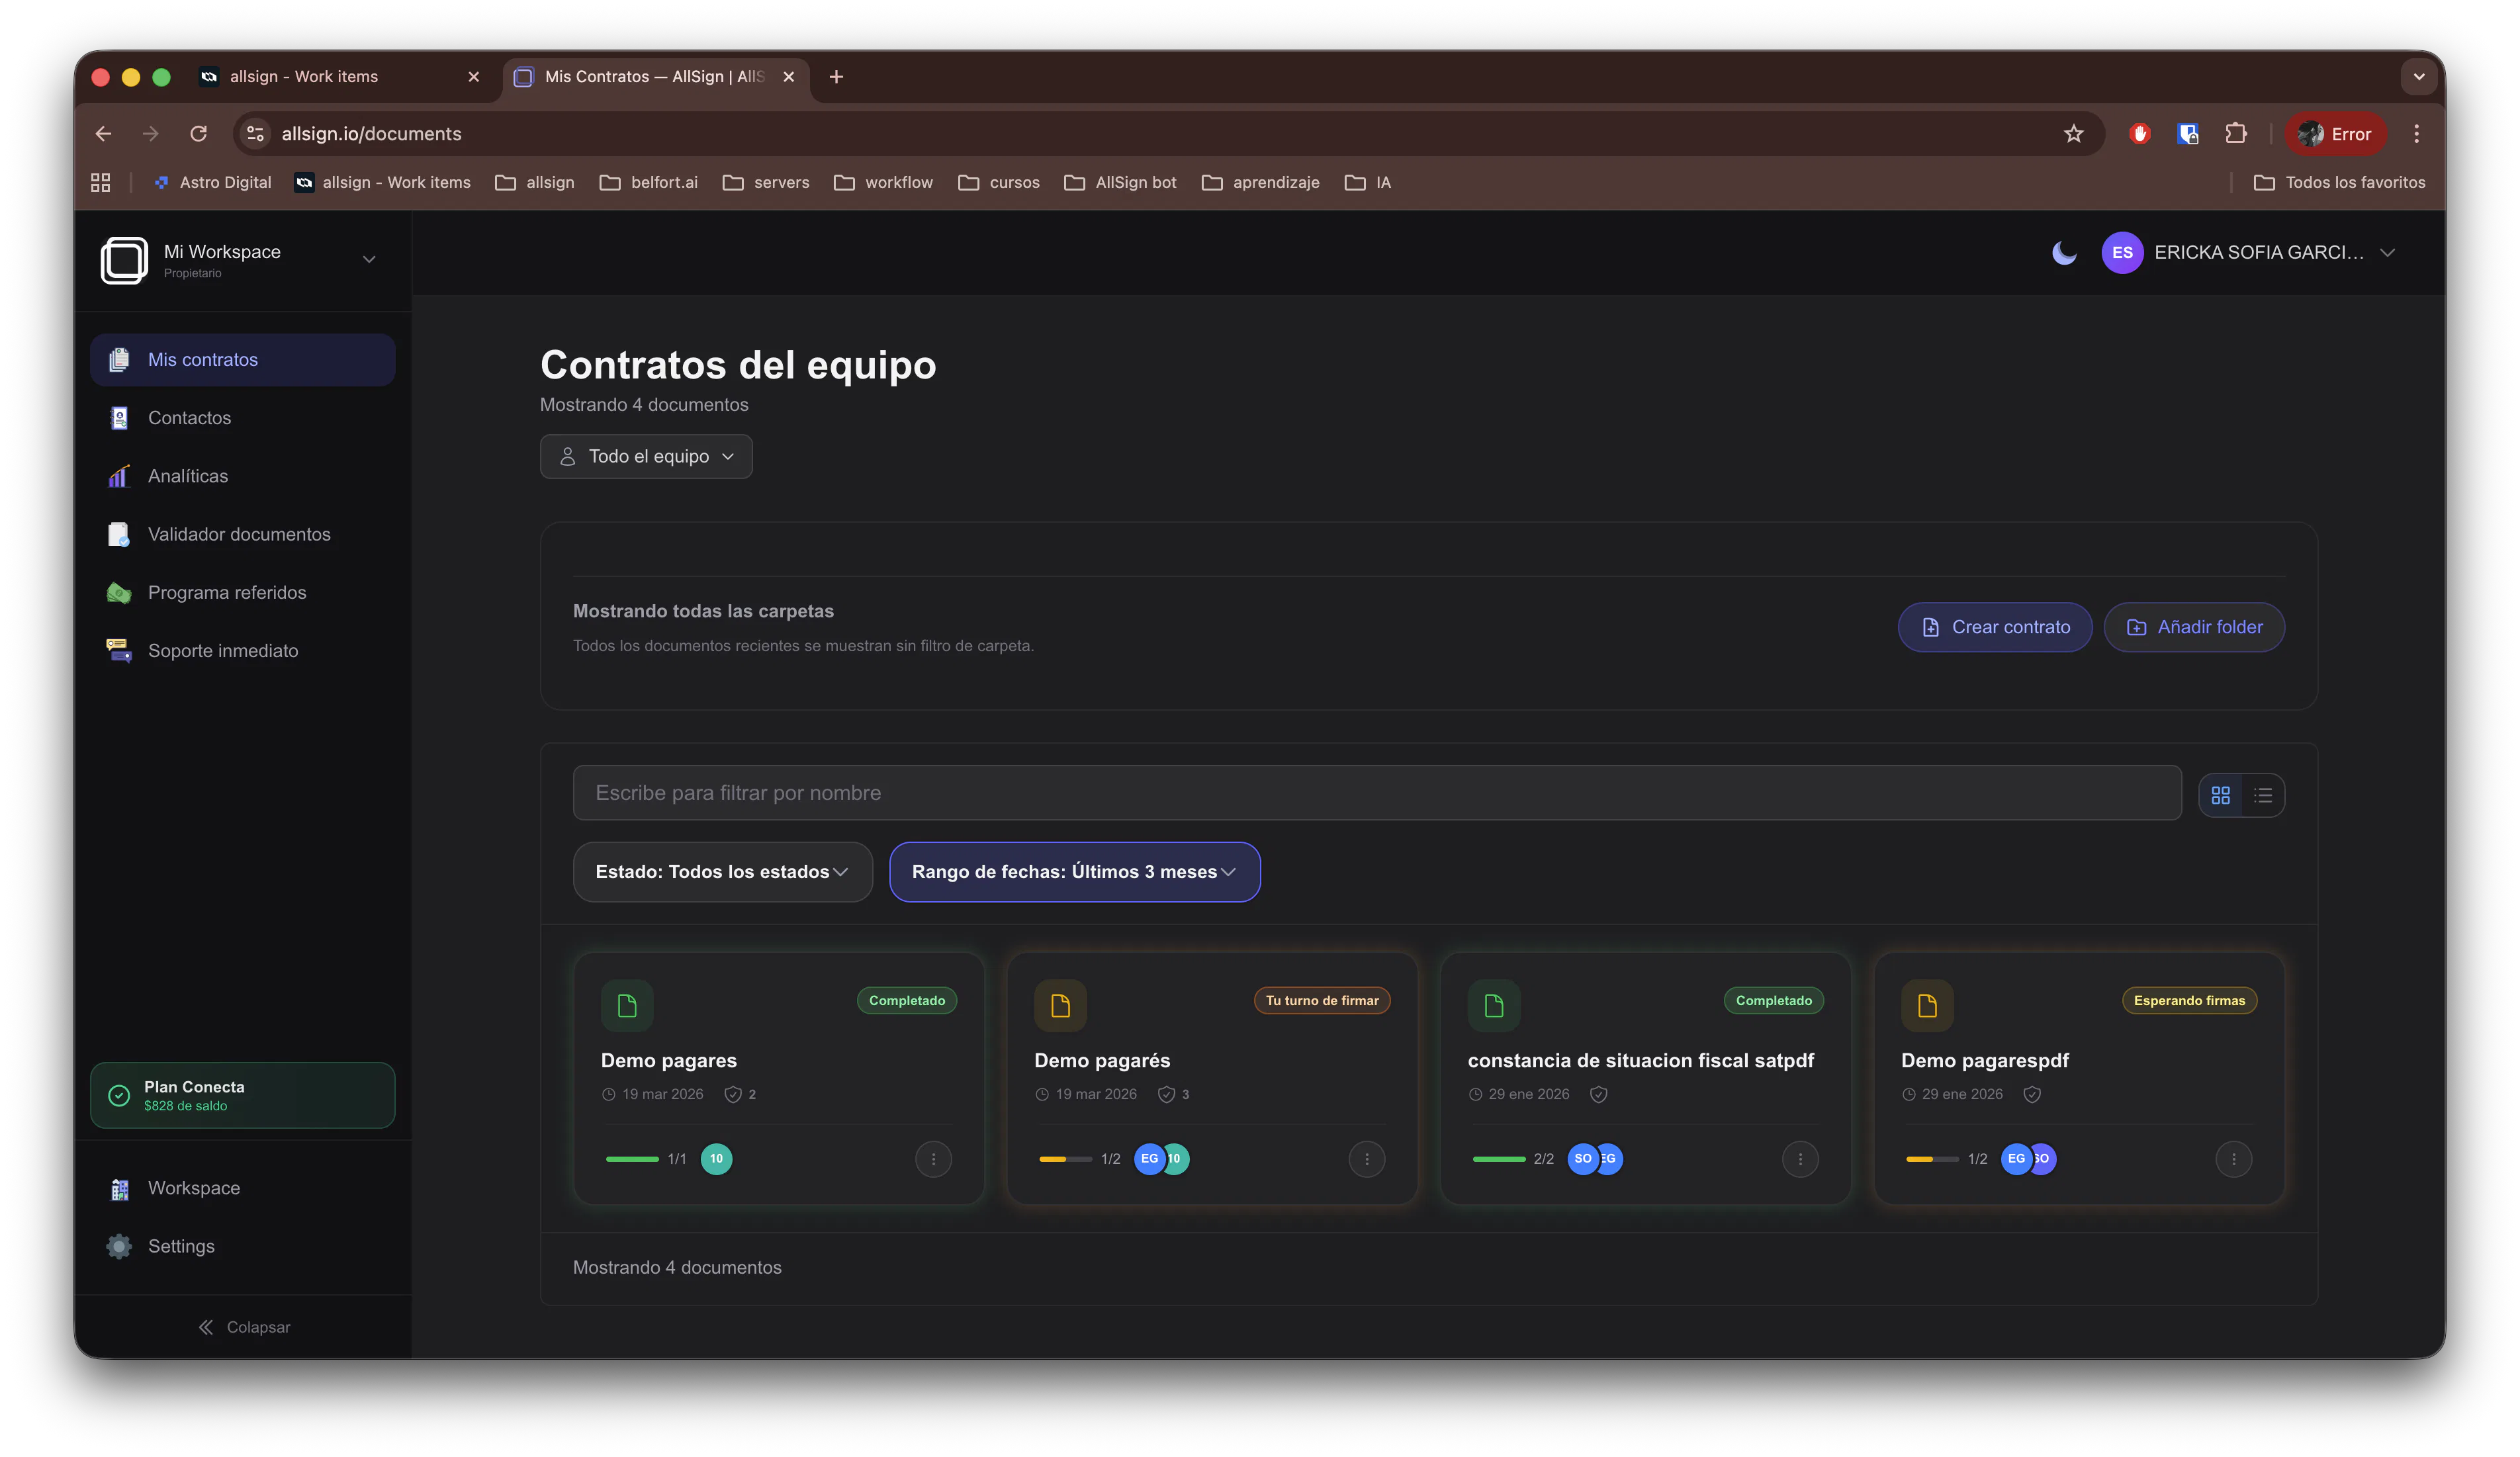The image size is (2520, 1457).
Task: Switch to grid view layout
Action: point(2220,795)
